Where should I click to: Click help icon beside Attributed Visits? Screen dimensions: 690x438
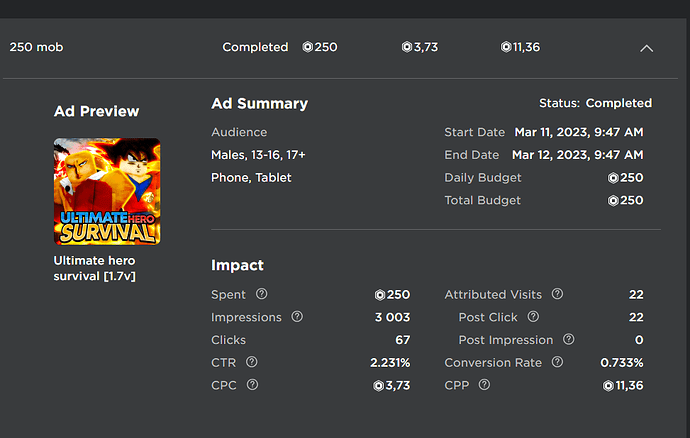tap(557, 294)
